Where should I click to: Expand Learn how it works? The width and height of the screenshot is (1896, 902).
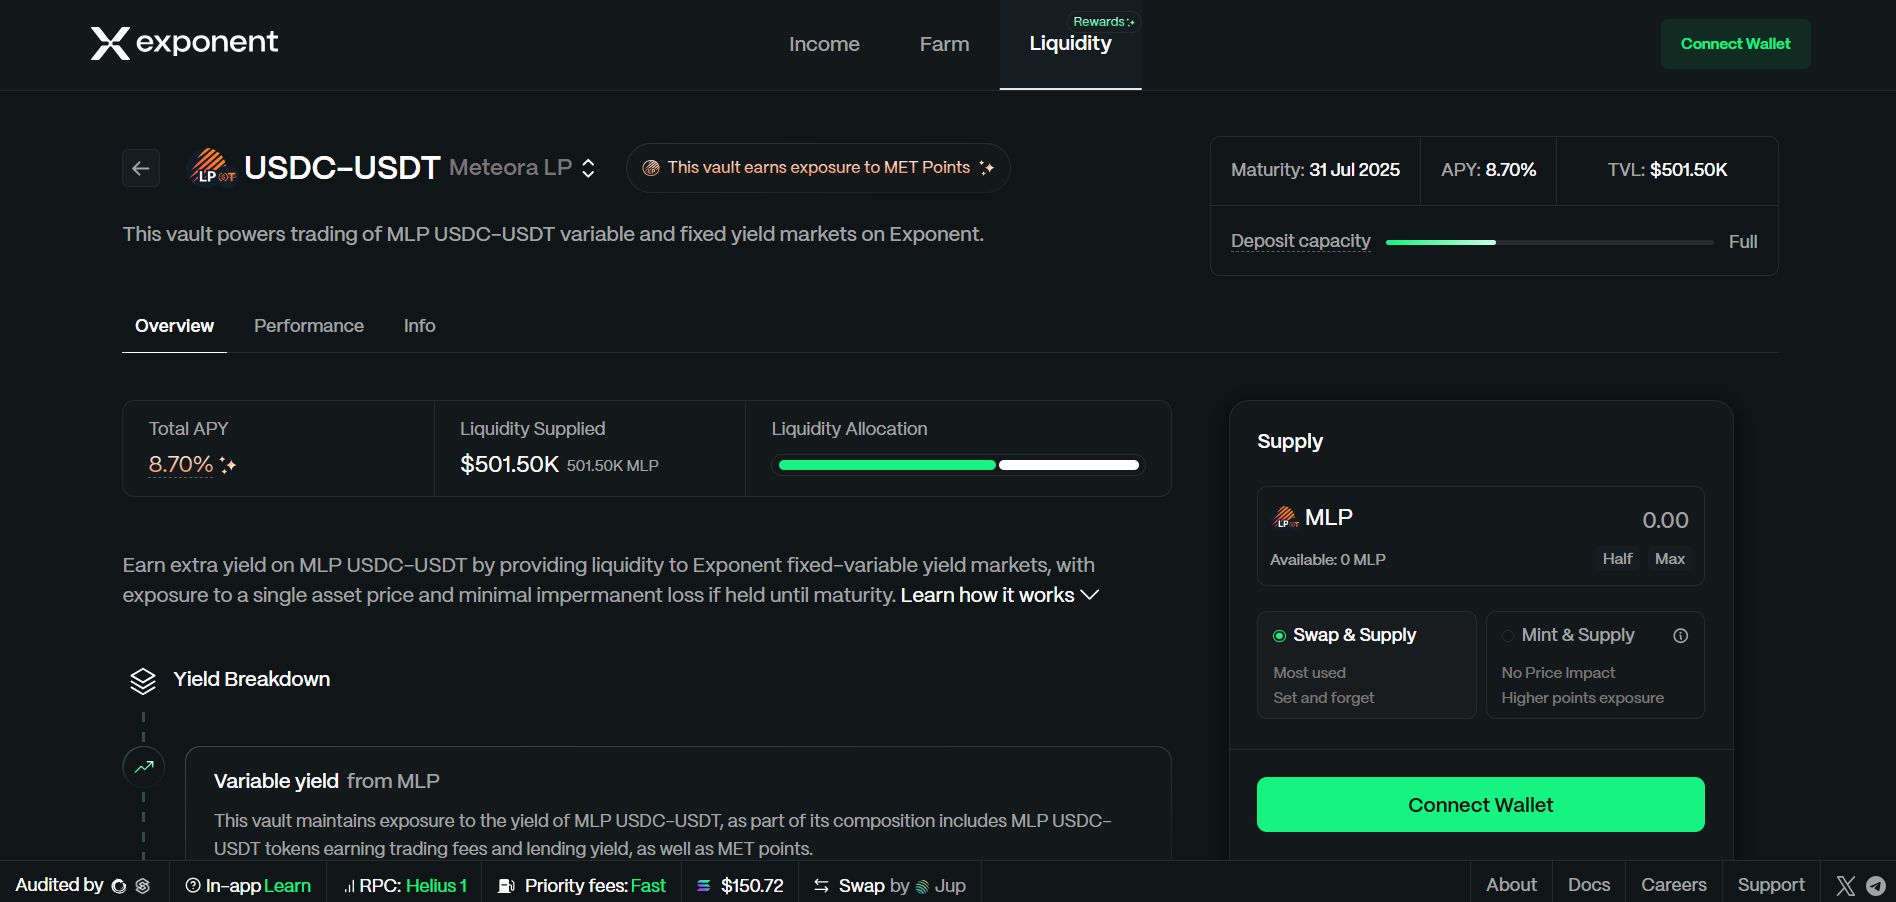(1000, 596)
